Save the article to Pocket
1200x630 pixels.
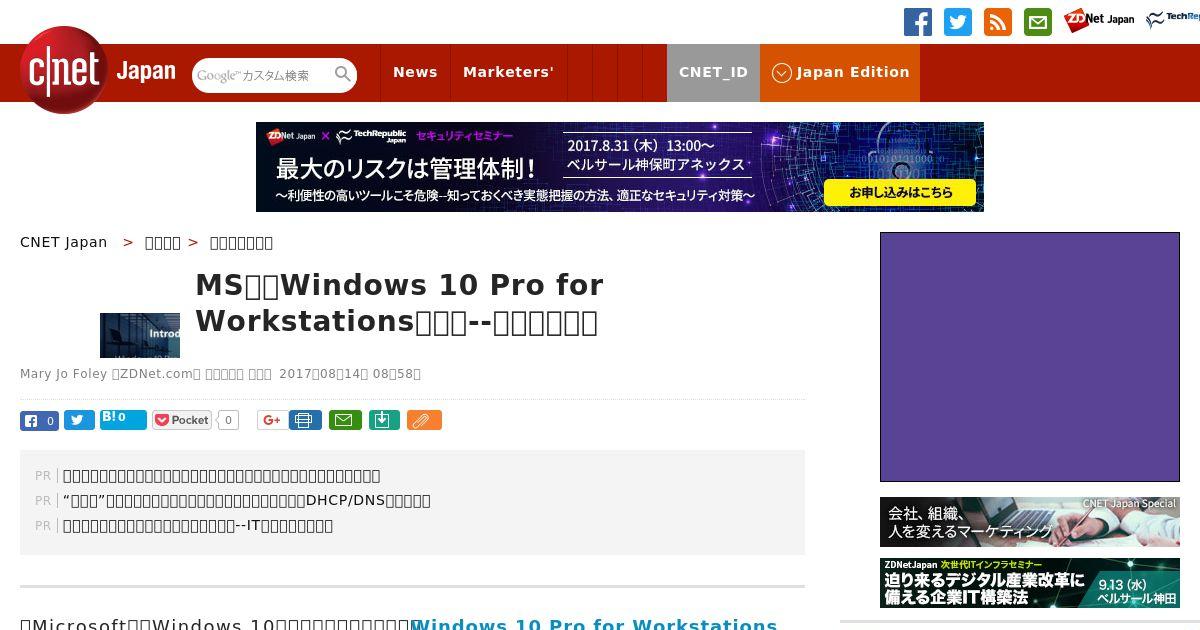pyautogui.click(x=182, y=421)
